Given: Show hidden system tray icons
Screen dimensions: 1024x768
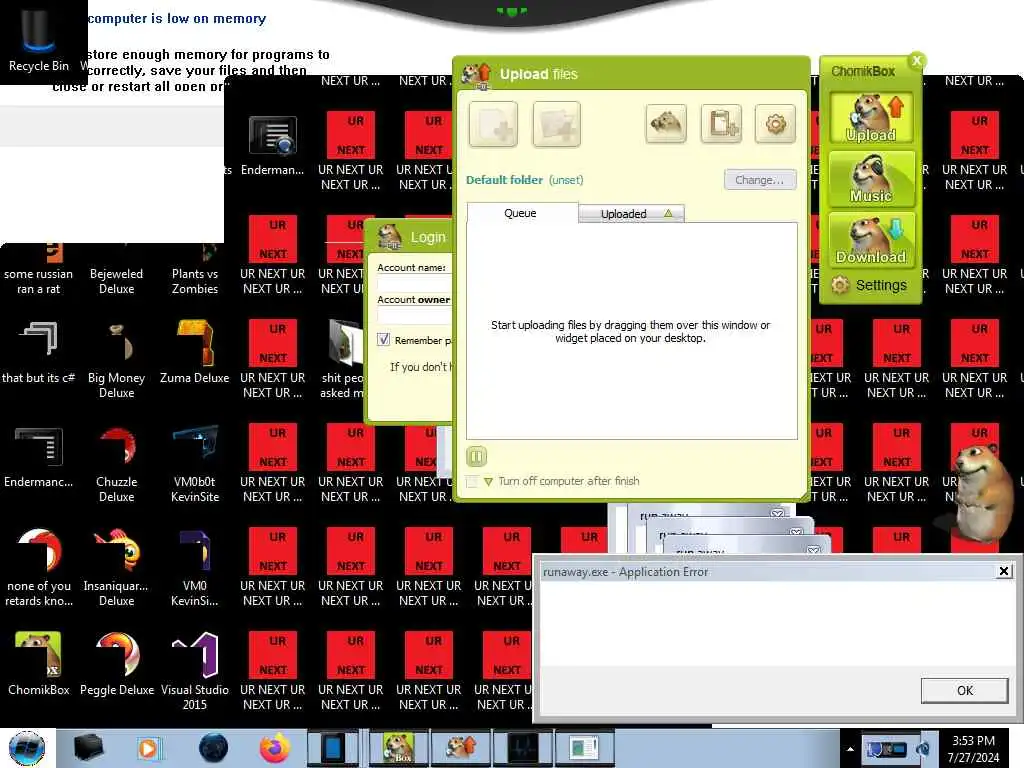Looking at the screenshot, I should click(x=850, y=749).
